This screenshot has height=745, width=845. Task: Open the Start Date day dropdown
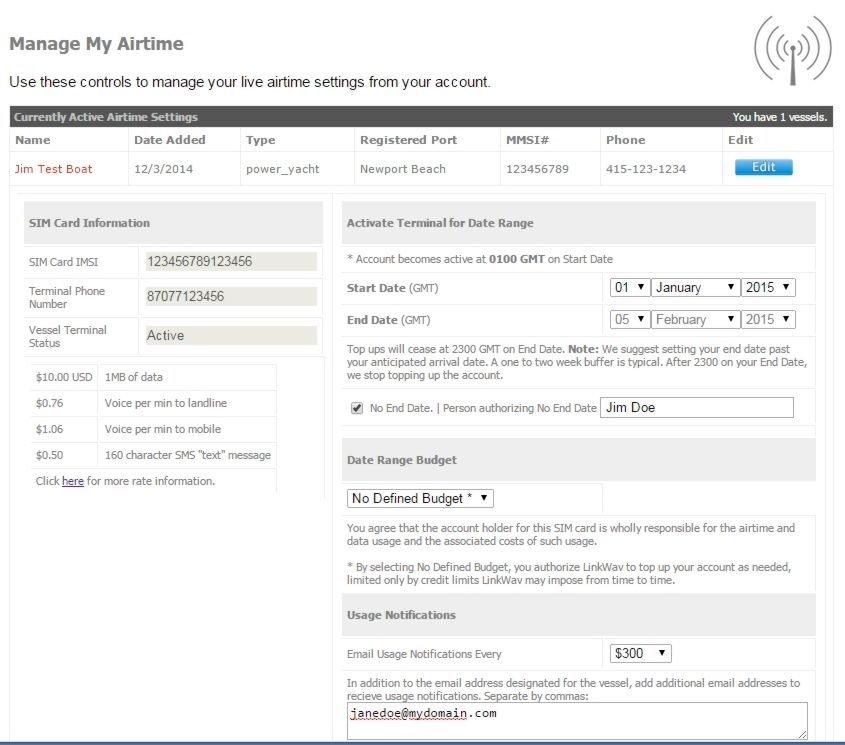[629, 287]
